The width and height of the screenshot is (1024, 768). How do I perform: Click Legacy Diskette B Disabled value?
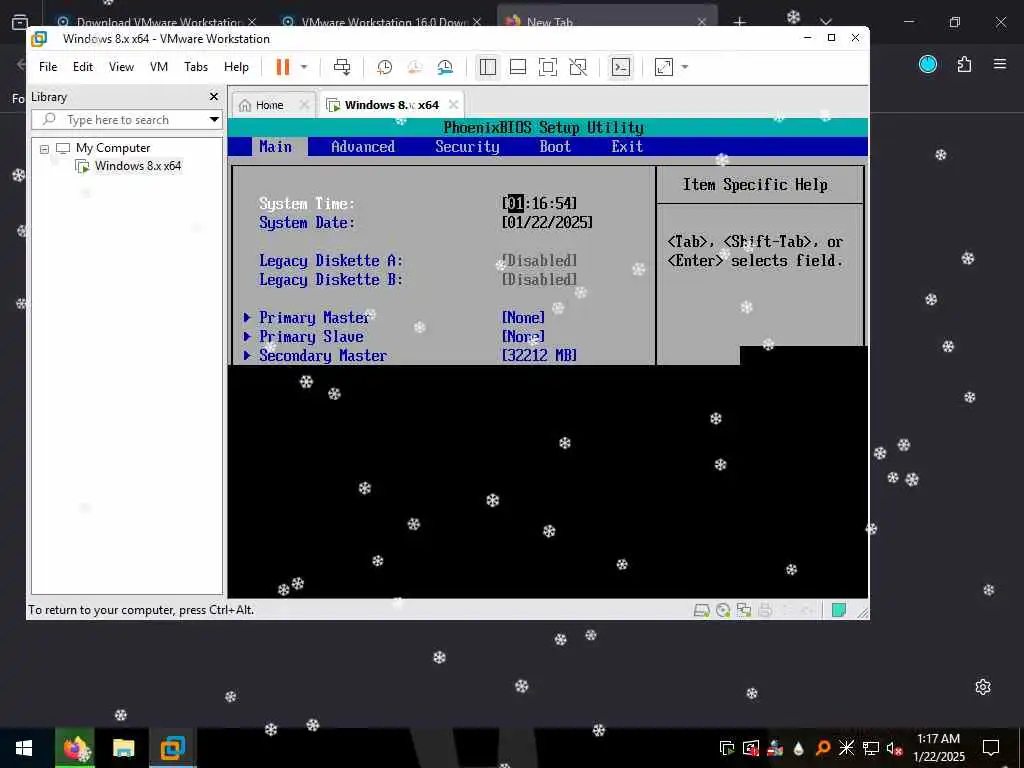[x=539, y=280]
